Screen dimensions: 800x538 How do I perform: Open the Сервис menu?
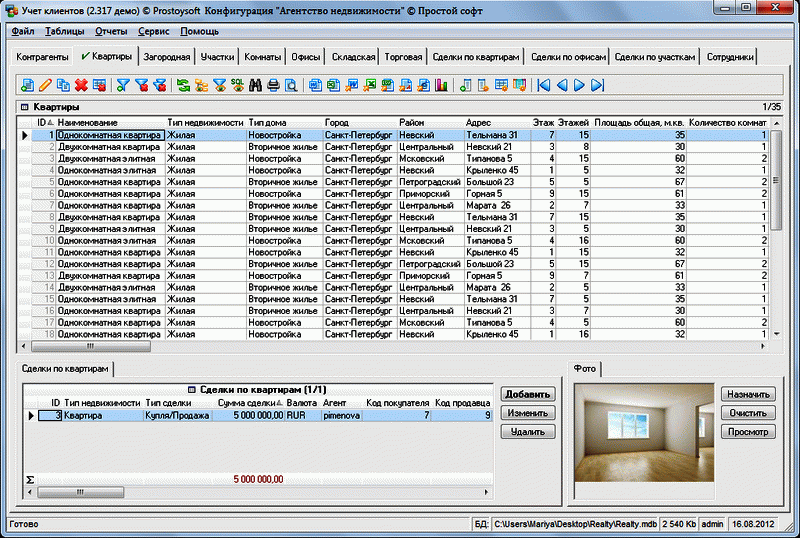pyautogui.click(x=152, y=32)
